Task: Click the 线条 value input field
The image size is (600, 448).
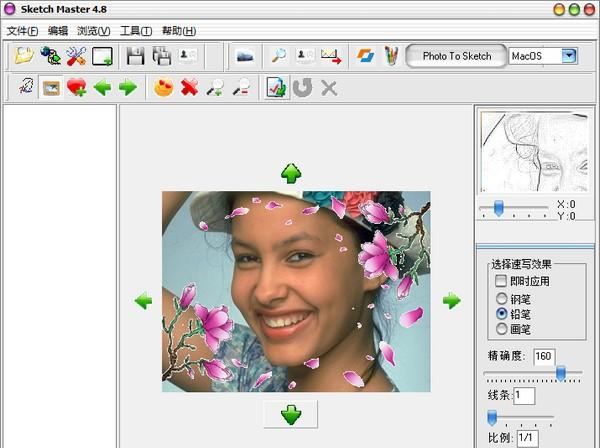Action: coord(524,396)
